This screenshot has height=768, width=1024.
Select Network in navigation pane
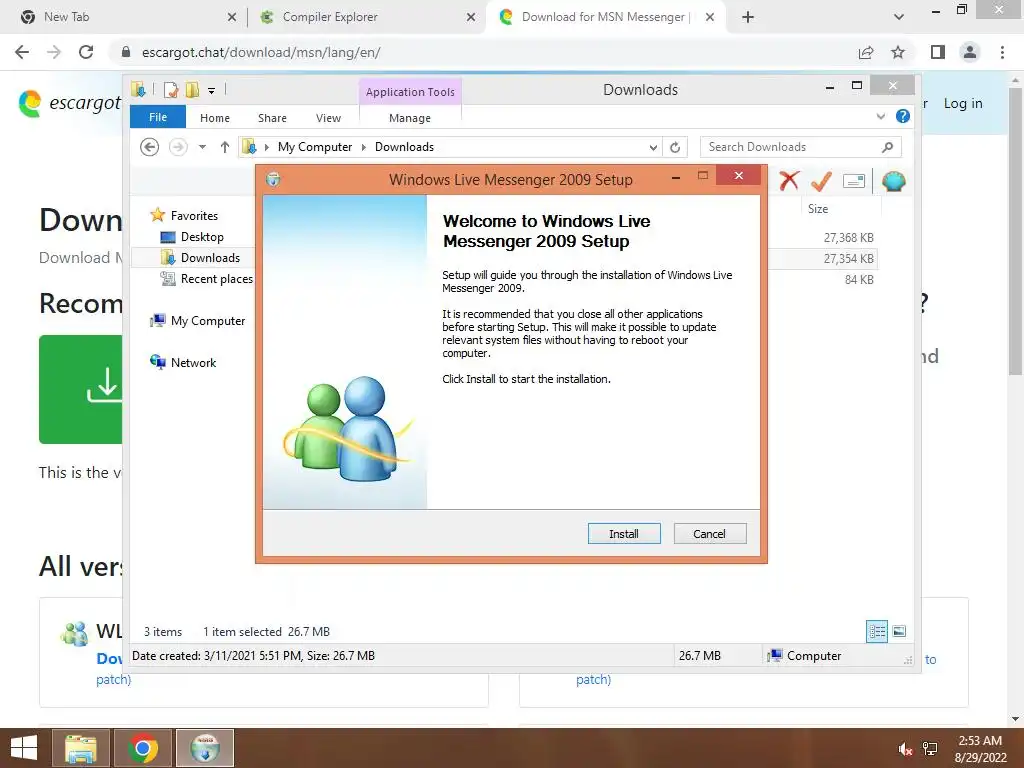pos(193,362)
